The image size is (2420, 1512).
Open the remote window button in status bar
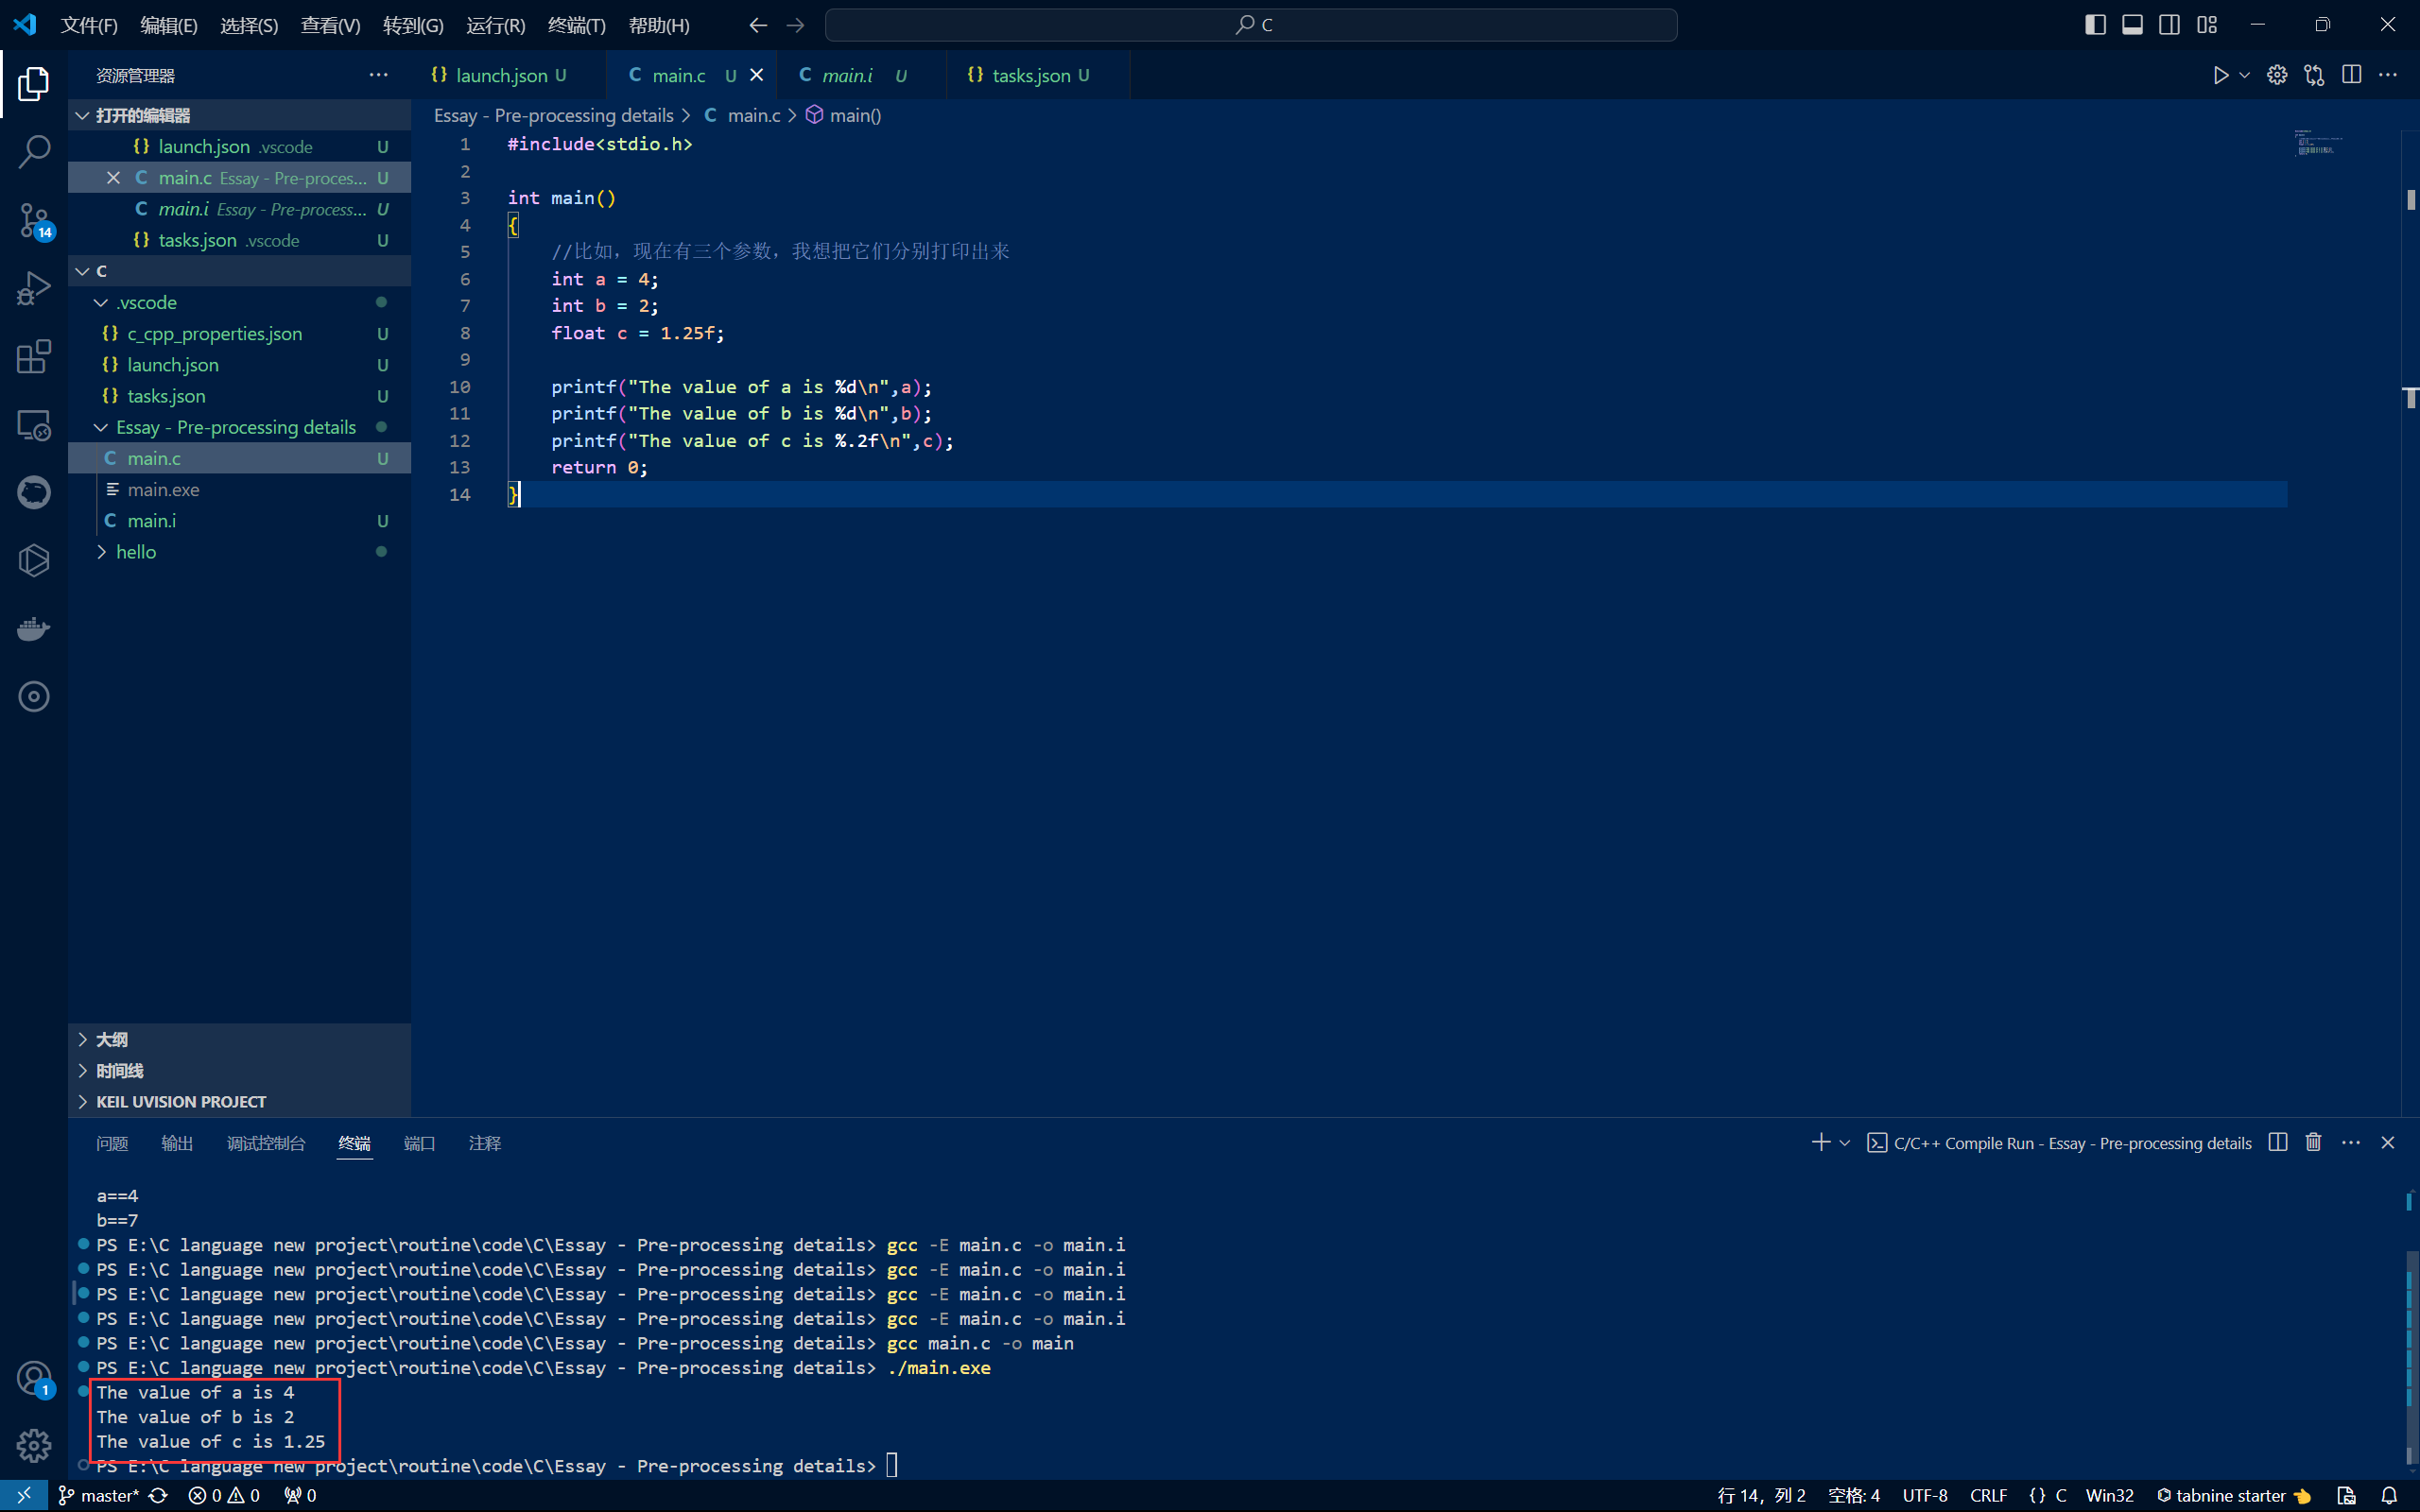click(23, 1495)
